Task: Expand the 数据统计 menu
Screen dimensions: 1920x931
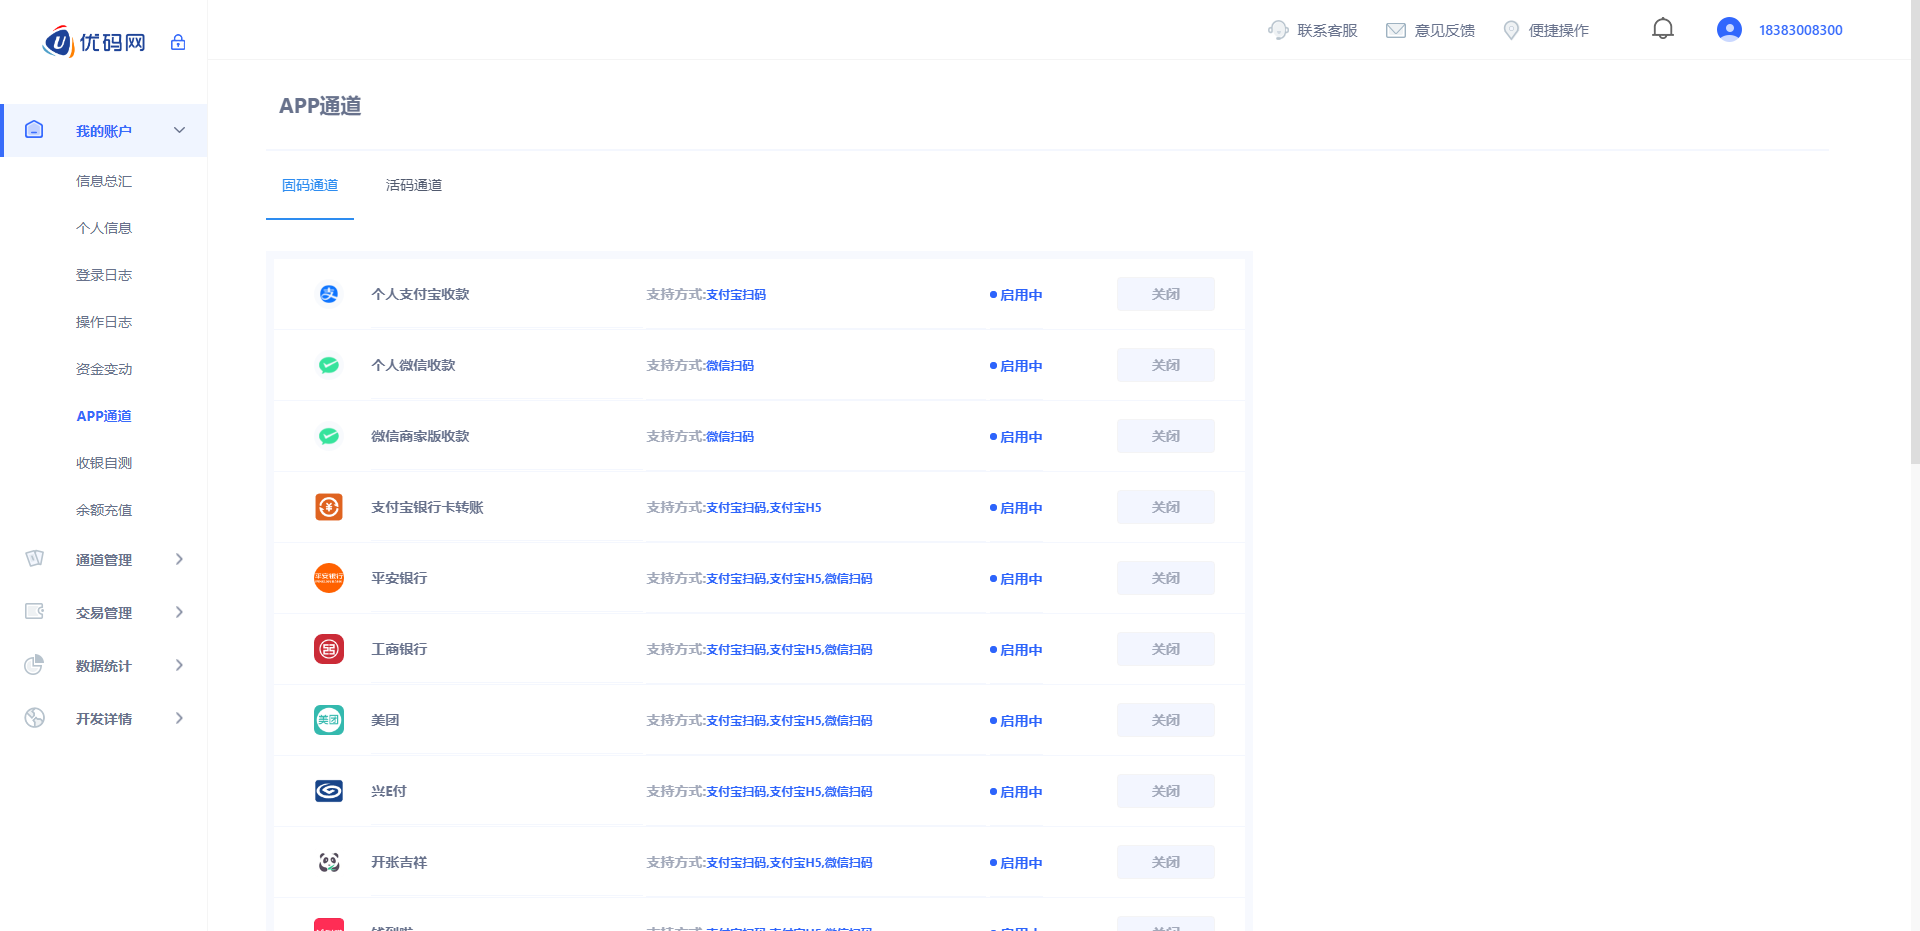Action: tap(104, 666)
